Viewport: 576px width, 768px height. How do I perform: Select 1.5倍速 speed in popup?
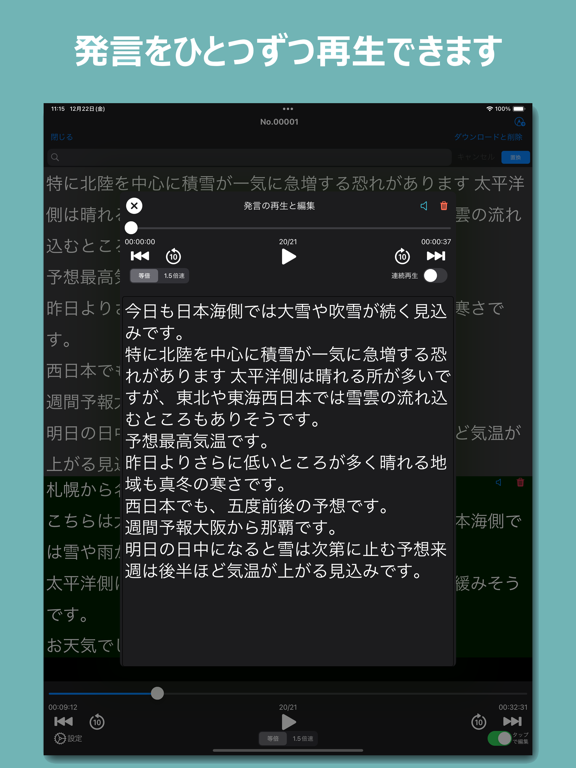tap(174, 276)
